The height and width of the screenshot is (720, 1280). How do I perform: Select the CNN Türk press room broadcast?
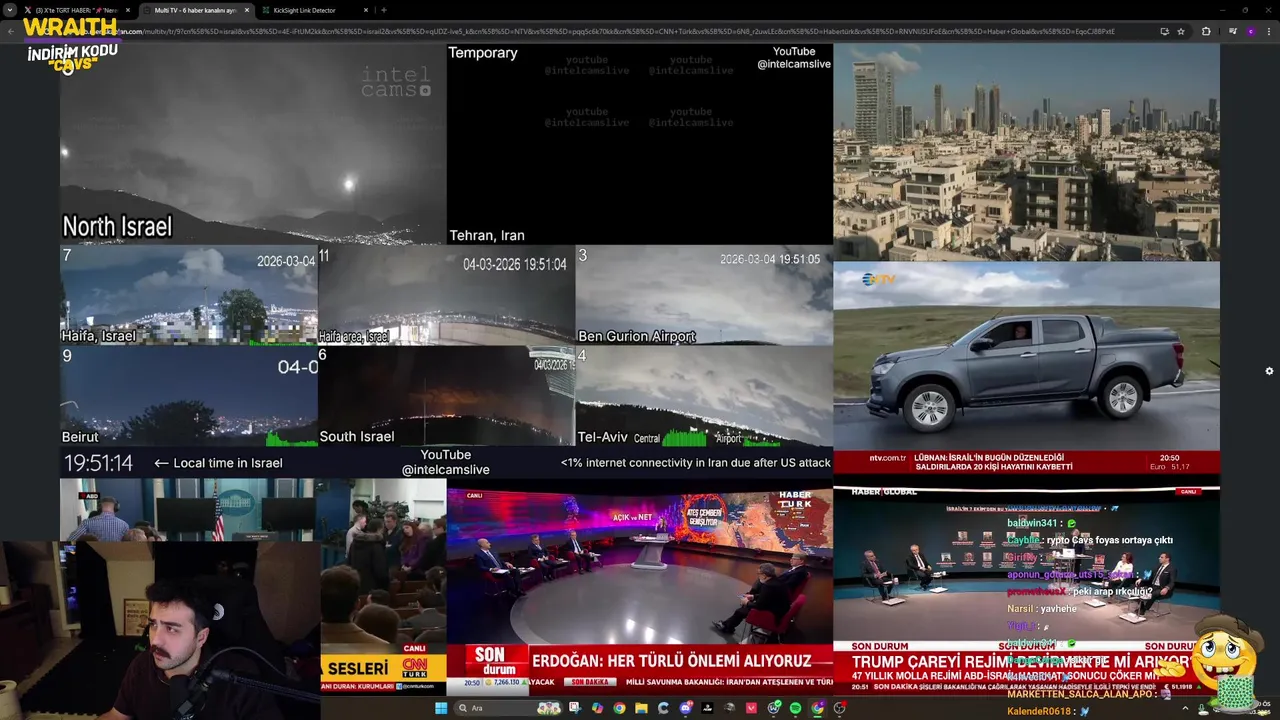click(x=253, y=587)
